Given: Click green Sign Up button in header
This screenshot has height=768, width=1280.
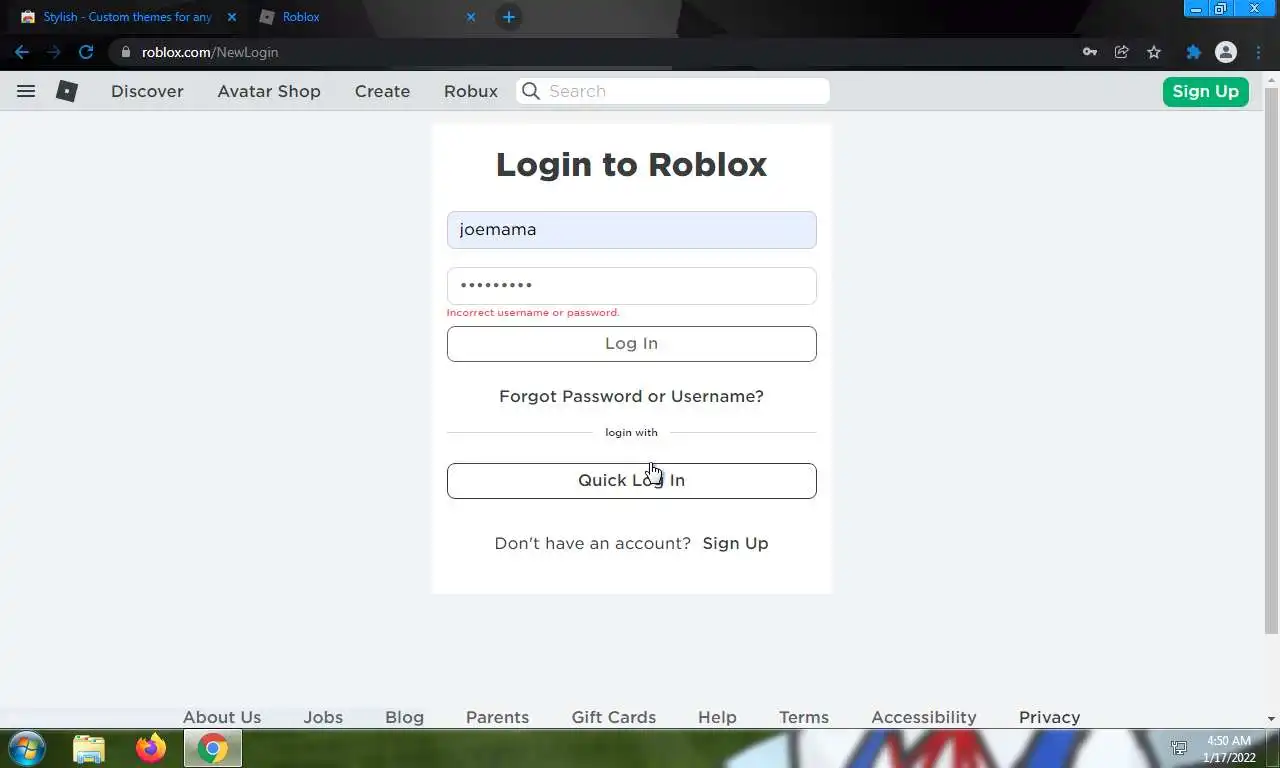Looking at the screenshot, I should click(x=1205, y=91).
